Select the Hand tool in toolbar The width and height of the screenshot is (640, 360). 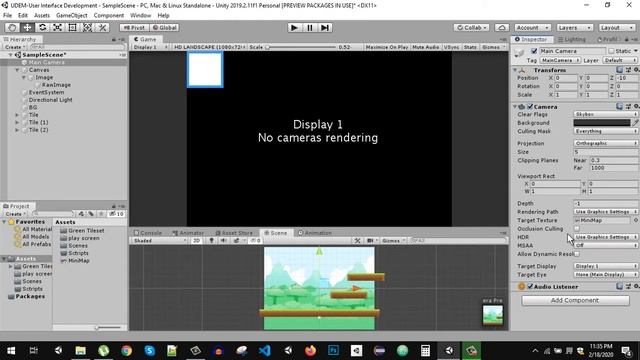click(x=12, y=28)
